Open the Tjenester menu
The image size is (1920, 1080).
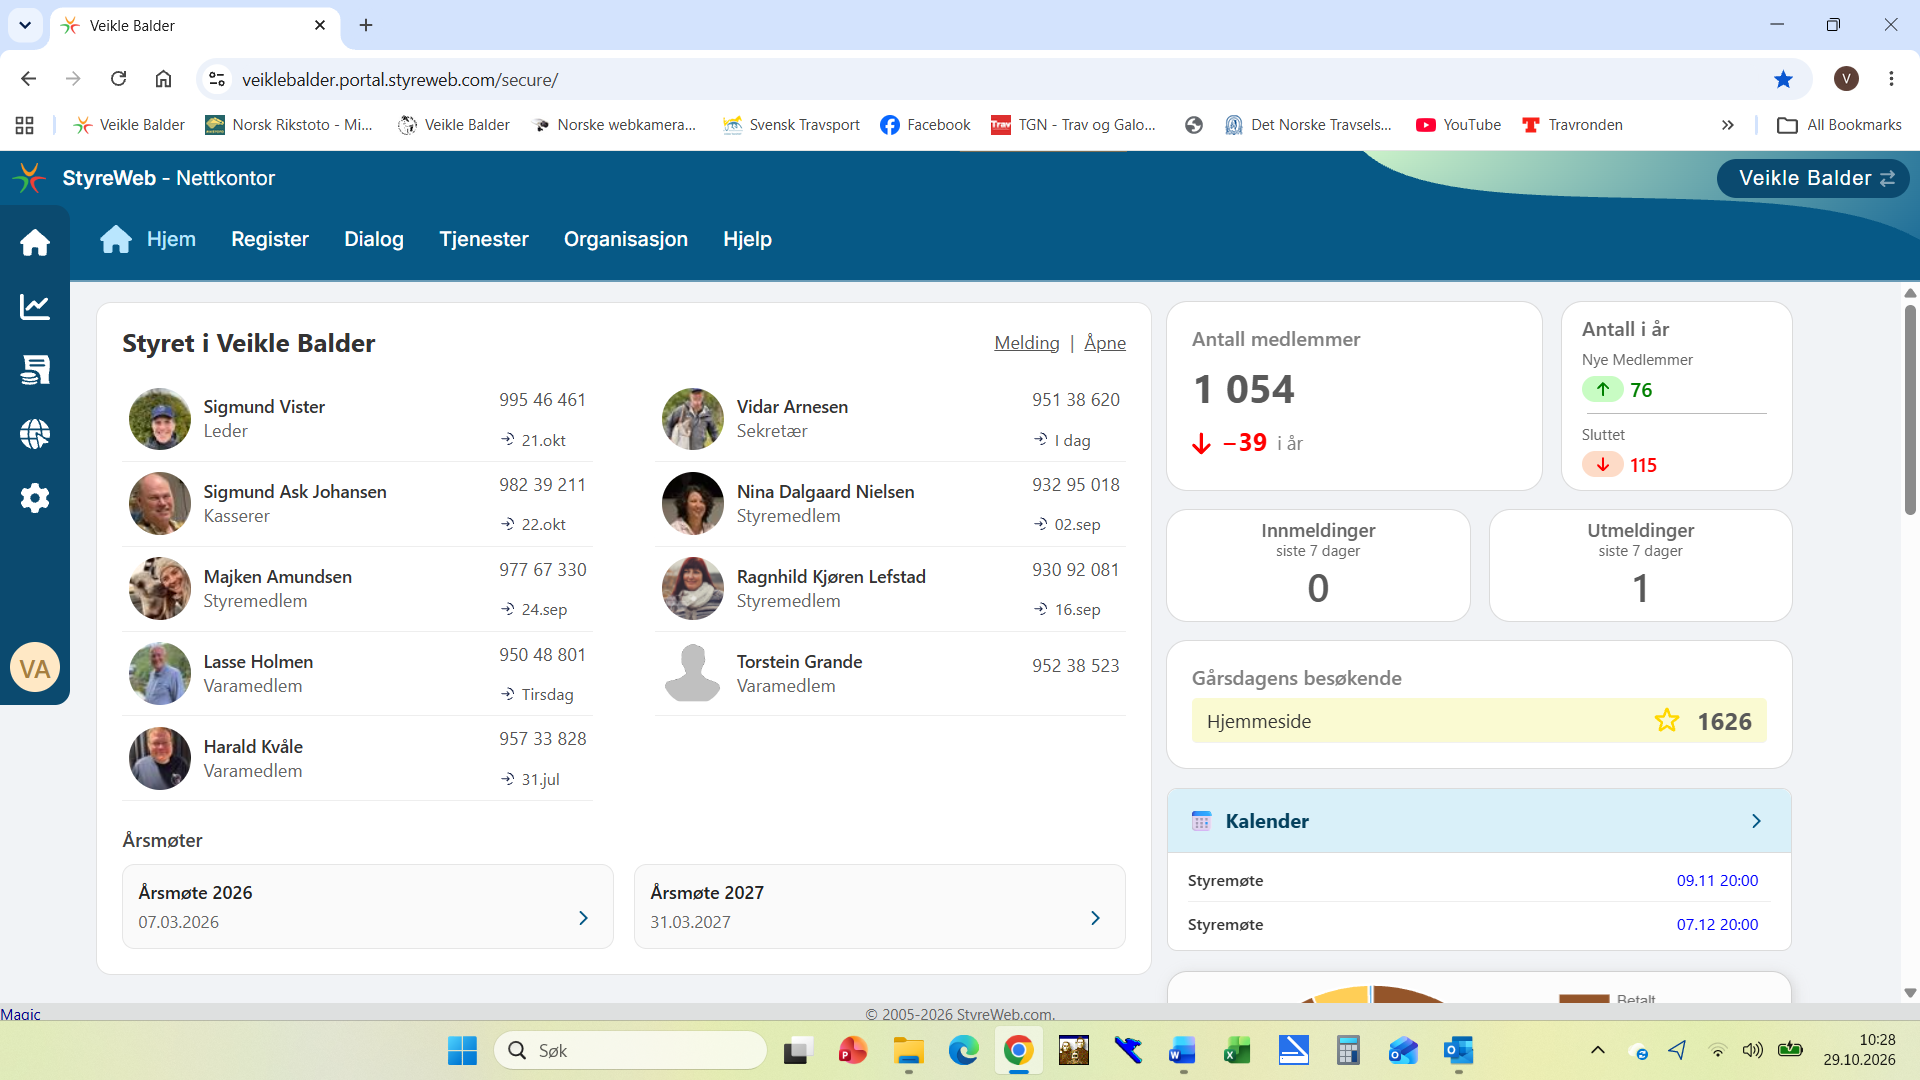coord(484,239)
